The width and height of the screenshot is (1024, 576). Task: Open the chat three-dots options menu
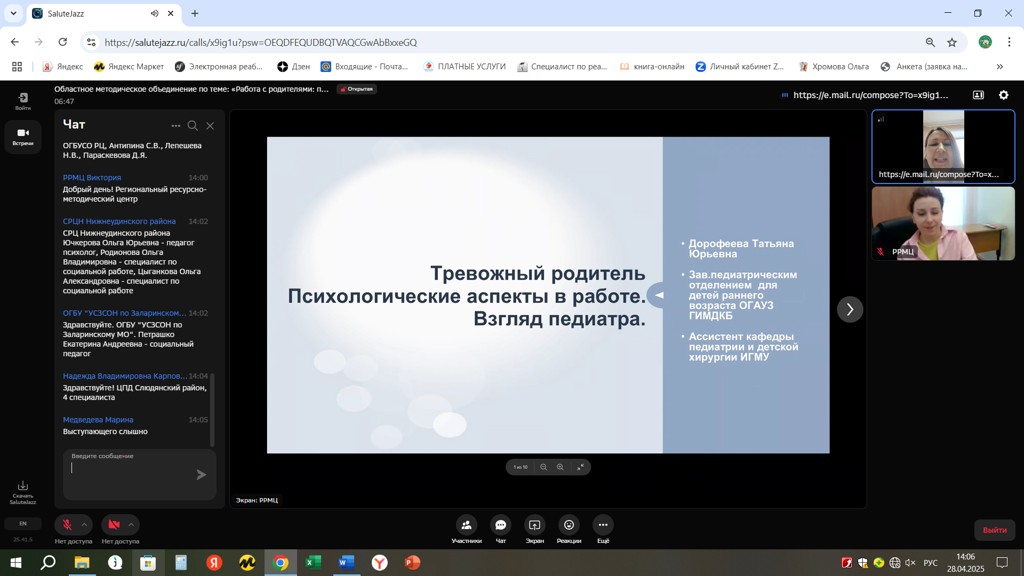tap(176, 126)
